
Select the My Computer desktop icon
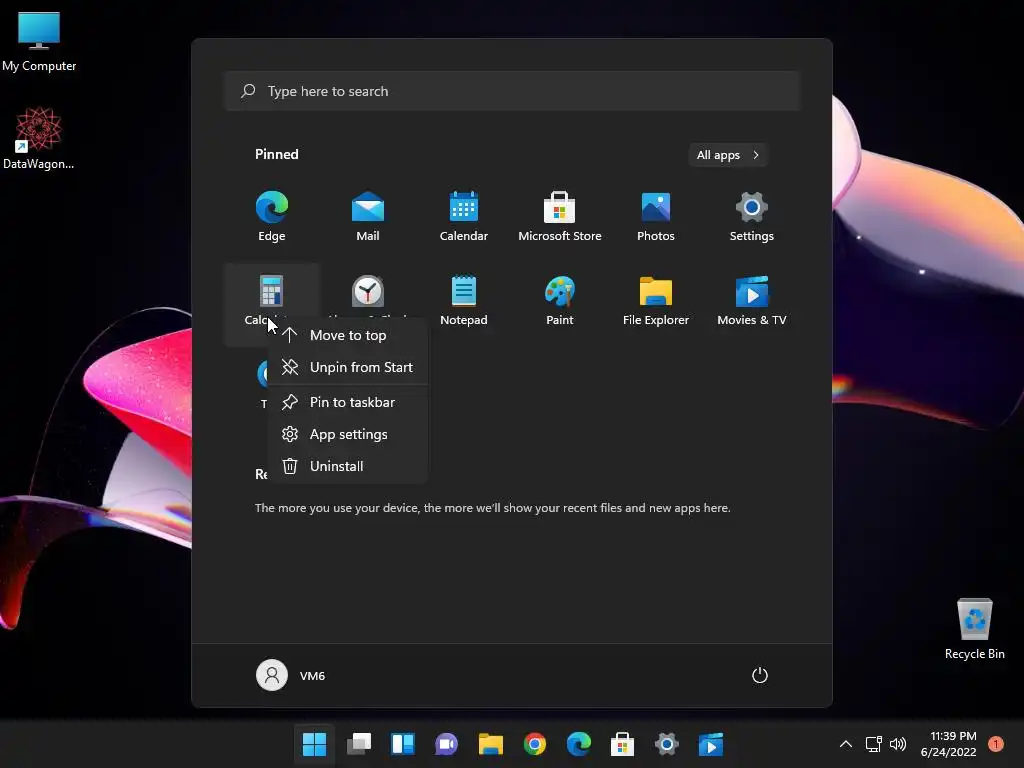(39, 42)
